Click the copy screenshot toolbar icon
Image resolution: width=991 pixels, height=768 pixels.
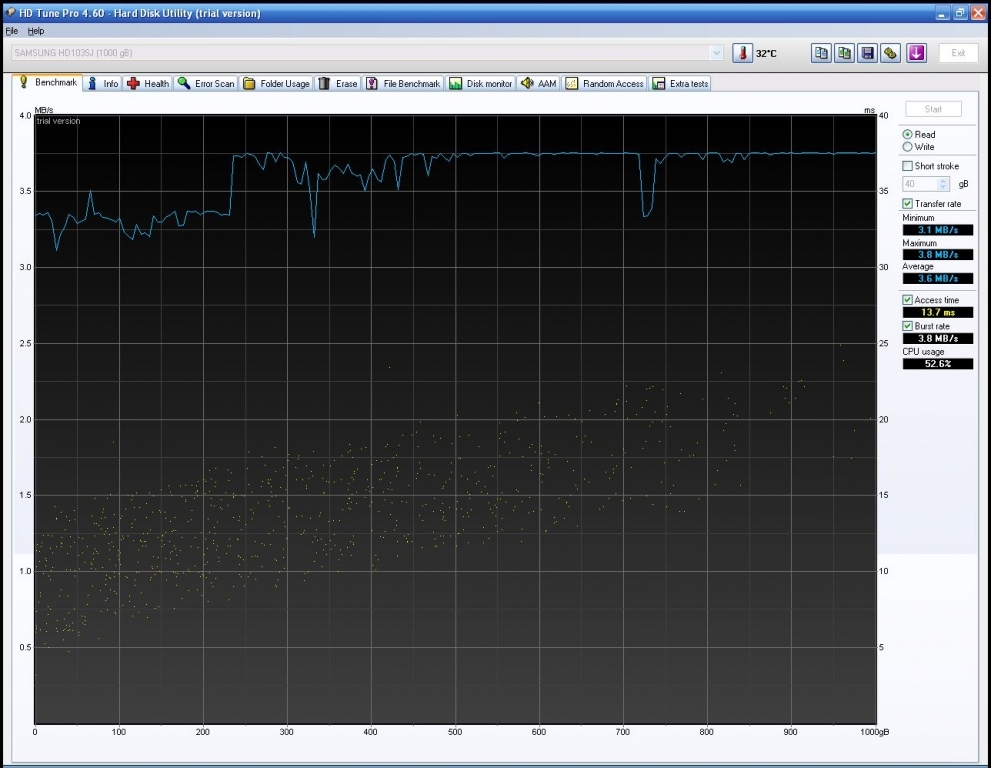(x=844, y=53)
